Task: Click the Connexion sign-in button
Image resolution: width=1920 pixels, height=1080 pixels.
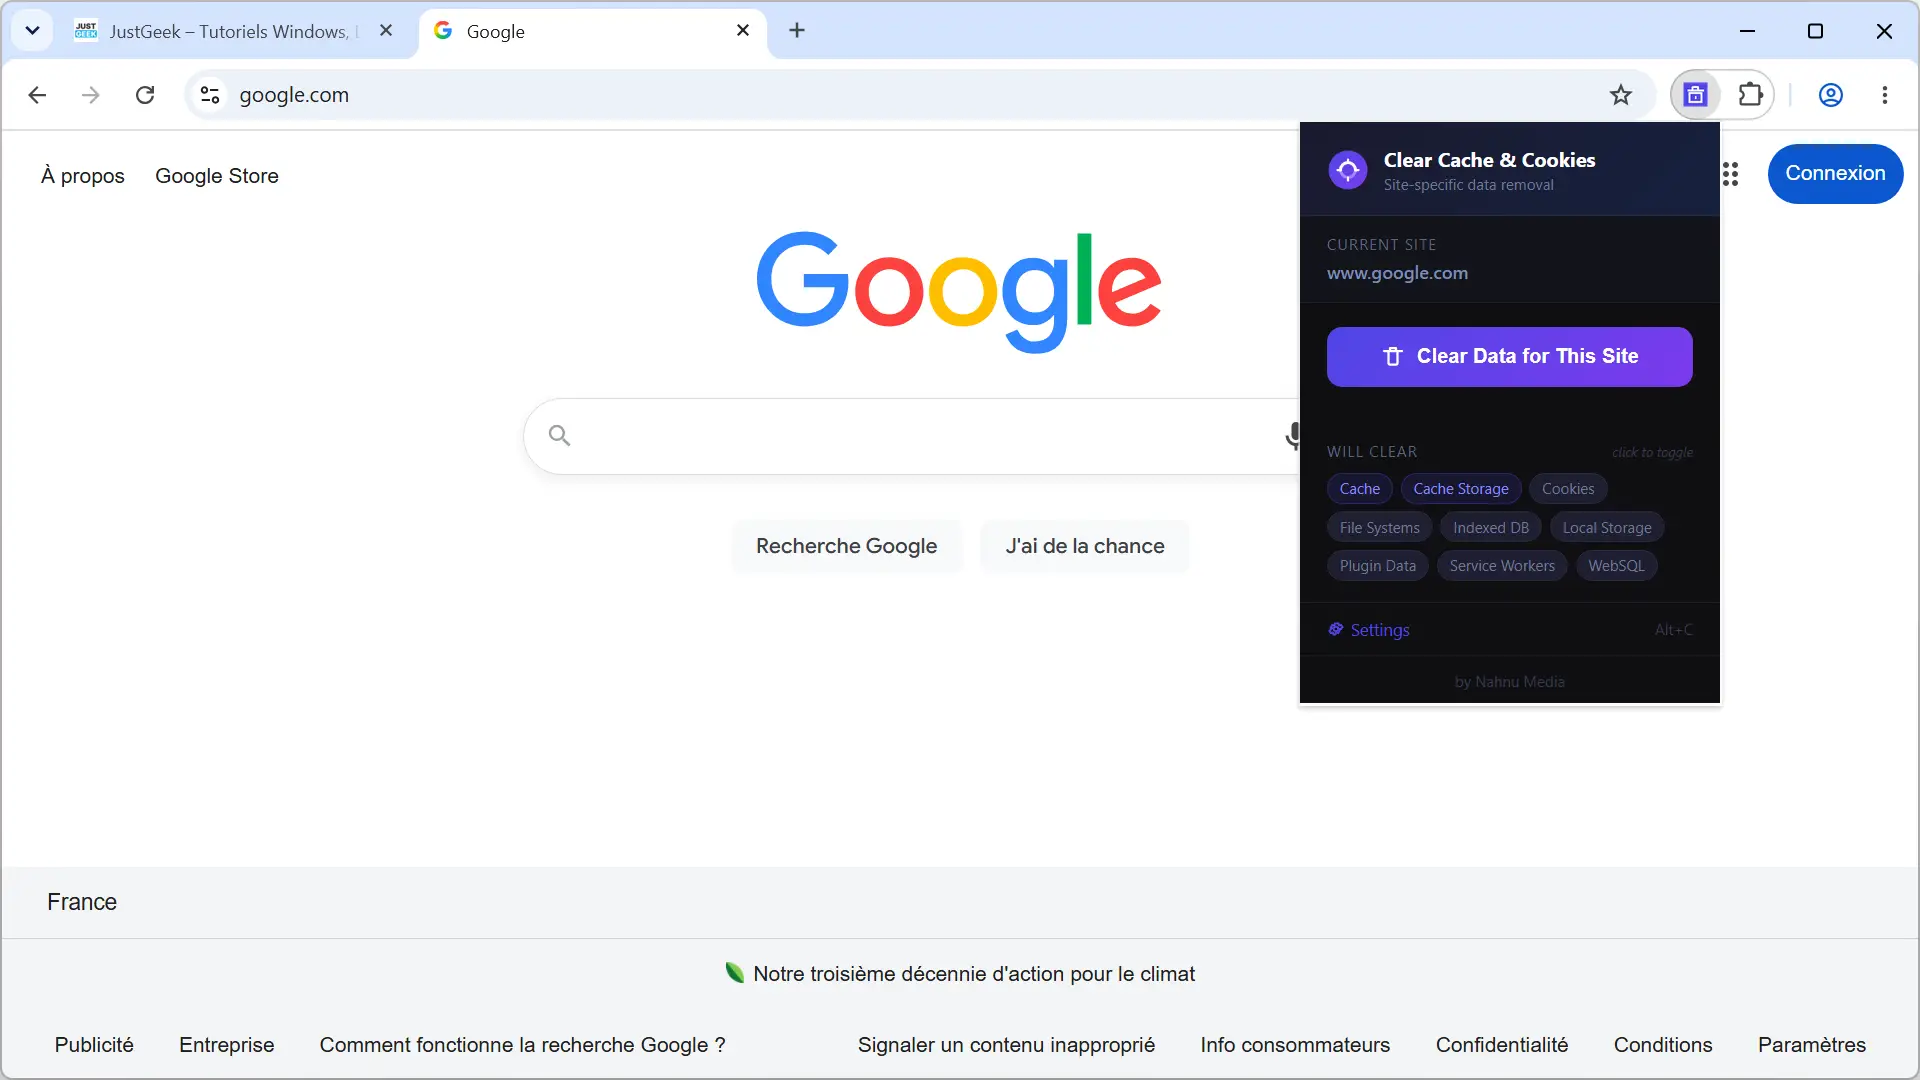Action: [1835, 174]
